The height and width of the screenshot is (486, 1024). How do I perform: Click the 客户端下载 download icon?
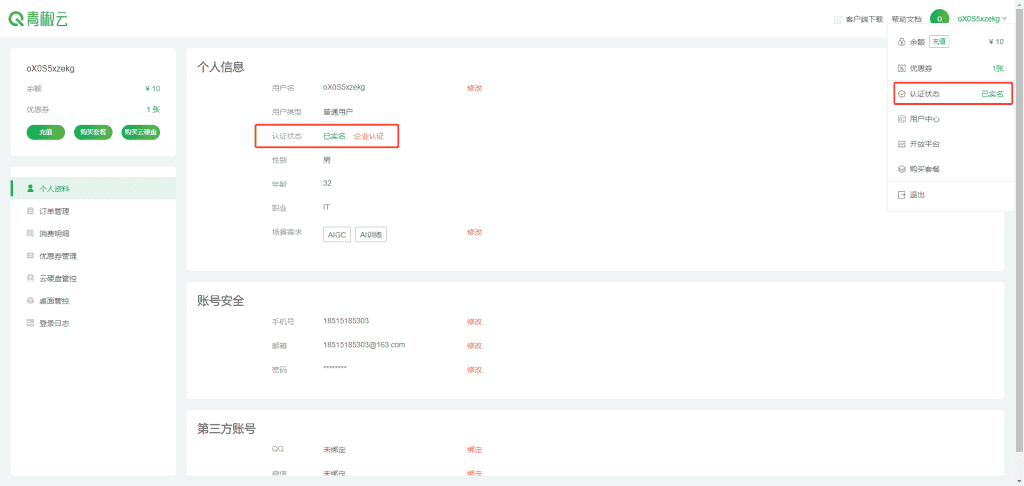837,19
